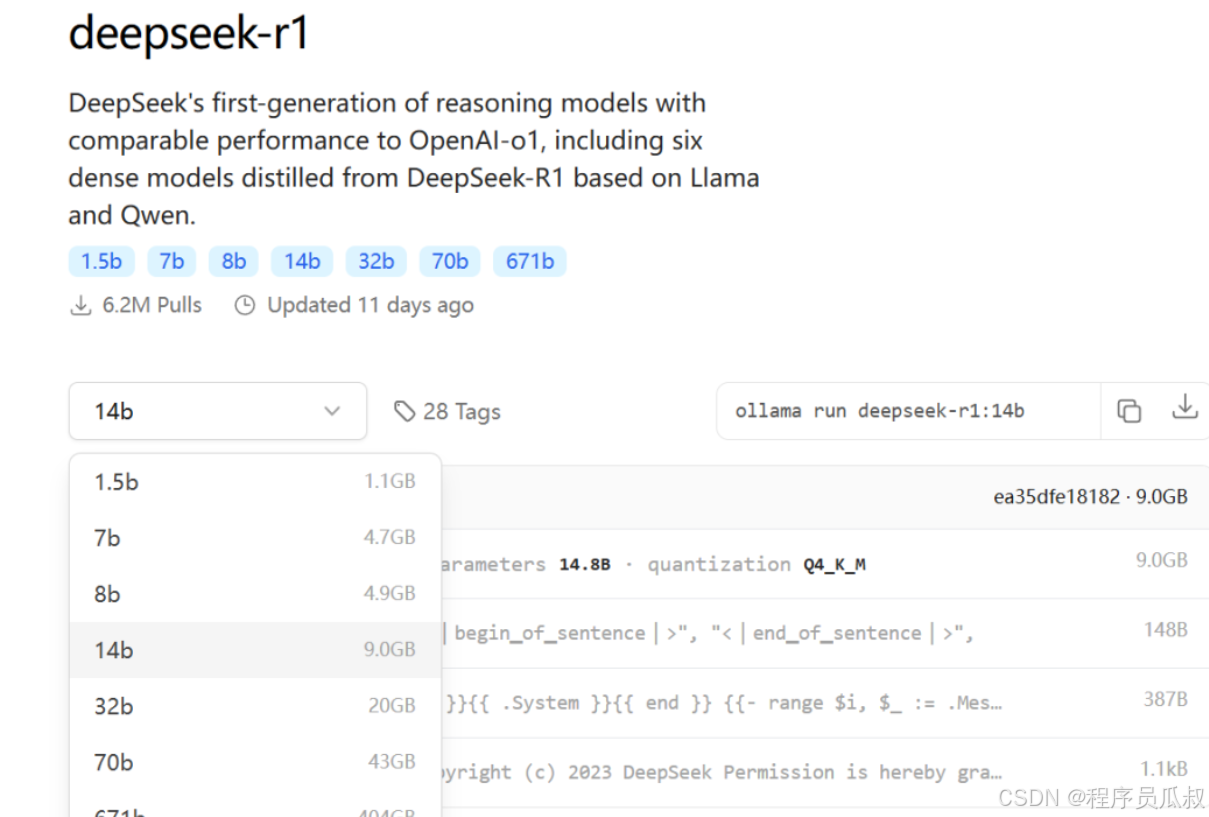
Task: Click the 148B file size value
Action: pos(1166,629)
